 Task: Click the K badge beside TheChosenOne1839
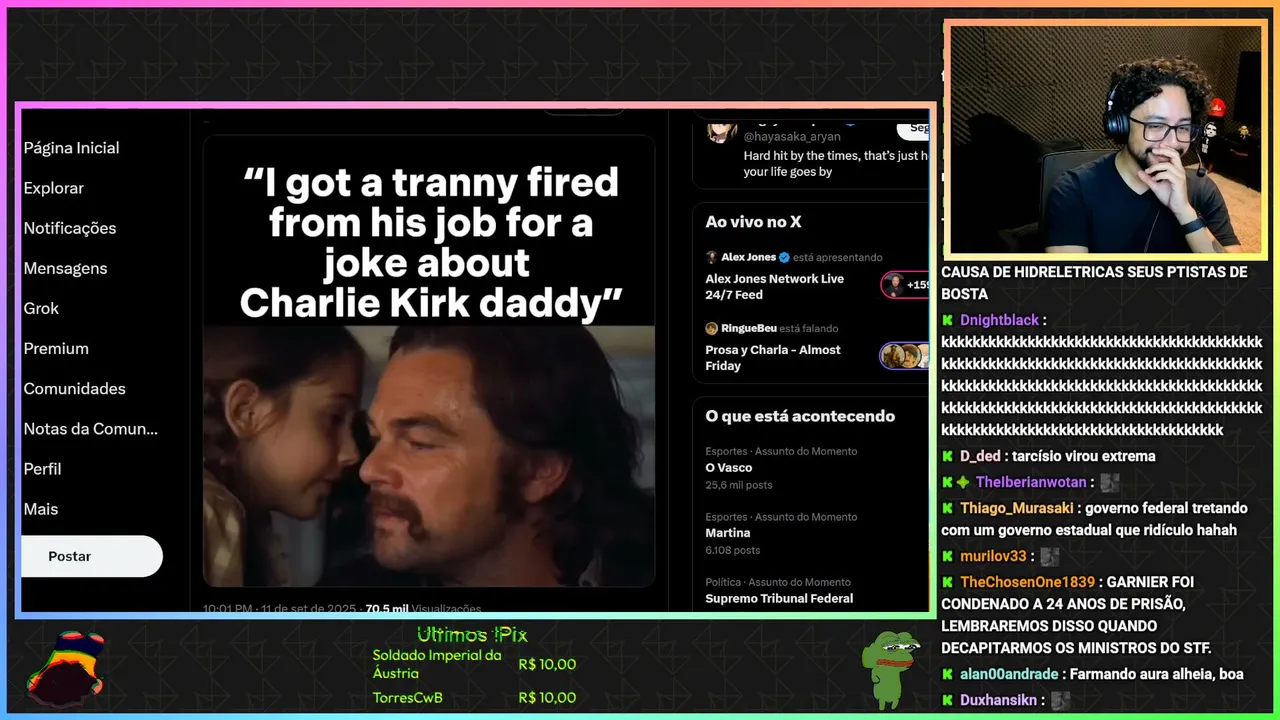pyautogui.click(x=947, y=582)
